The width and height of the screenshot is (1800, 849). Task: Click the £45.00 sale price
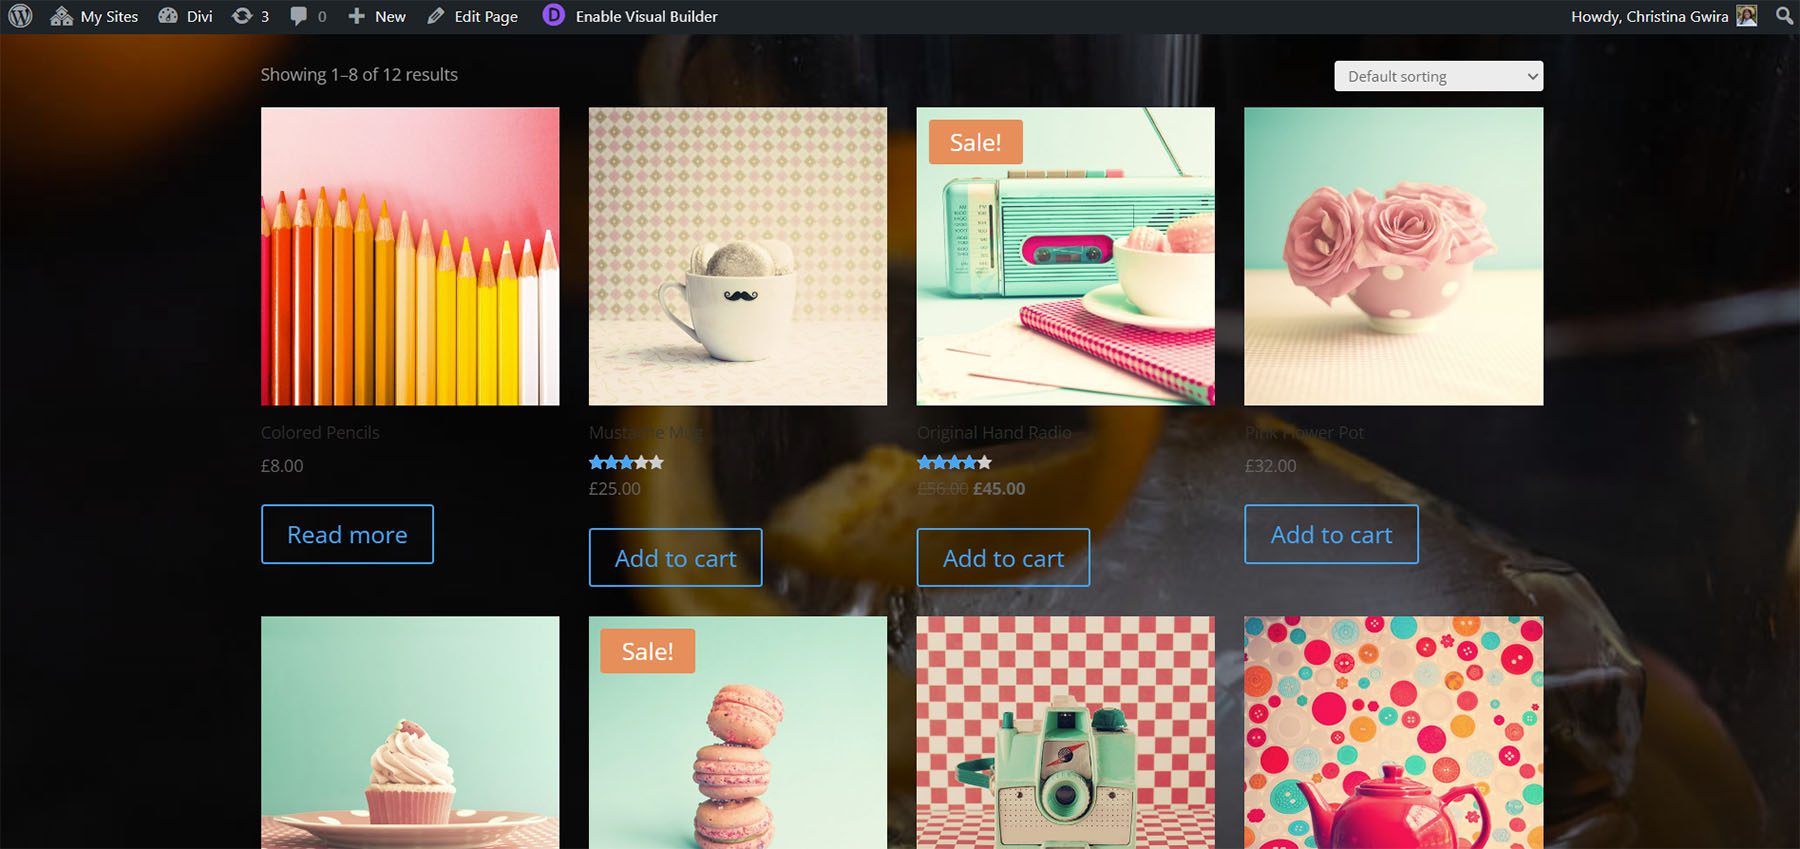tap(999, 488)
